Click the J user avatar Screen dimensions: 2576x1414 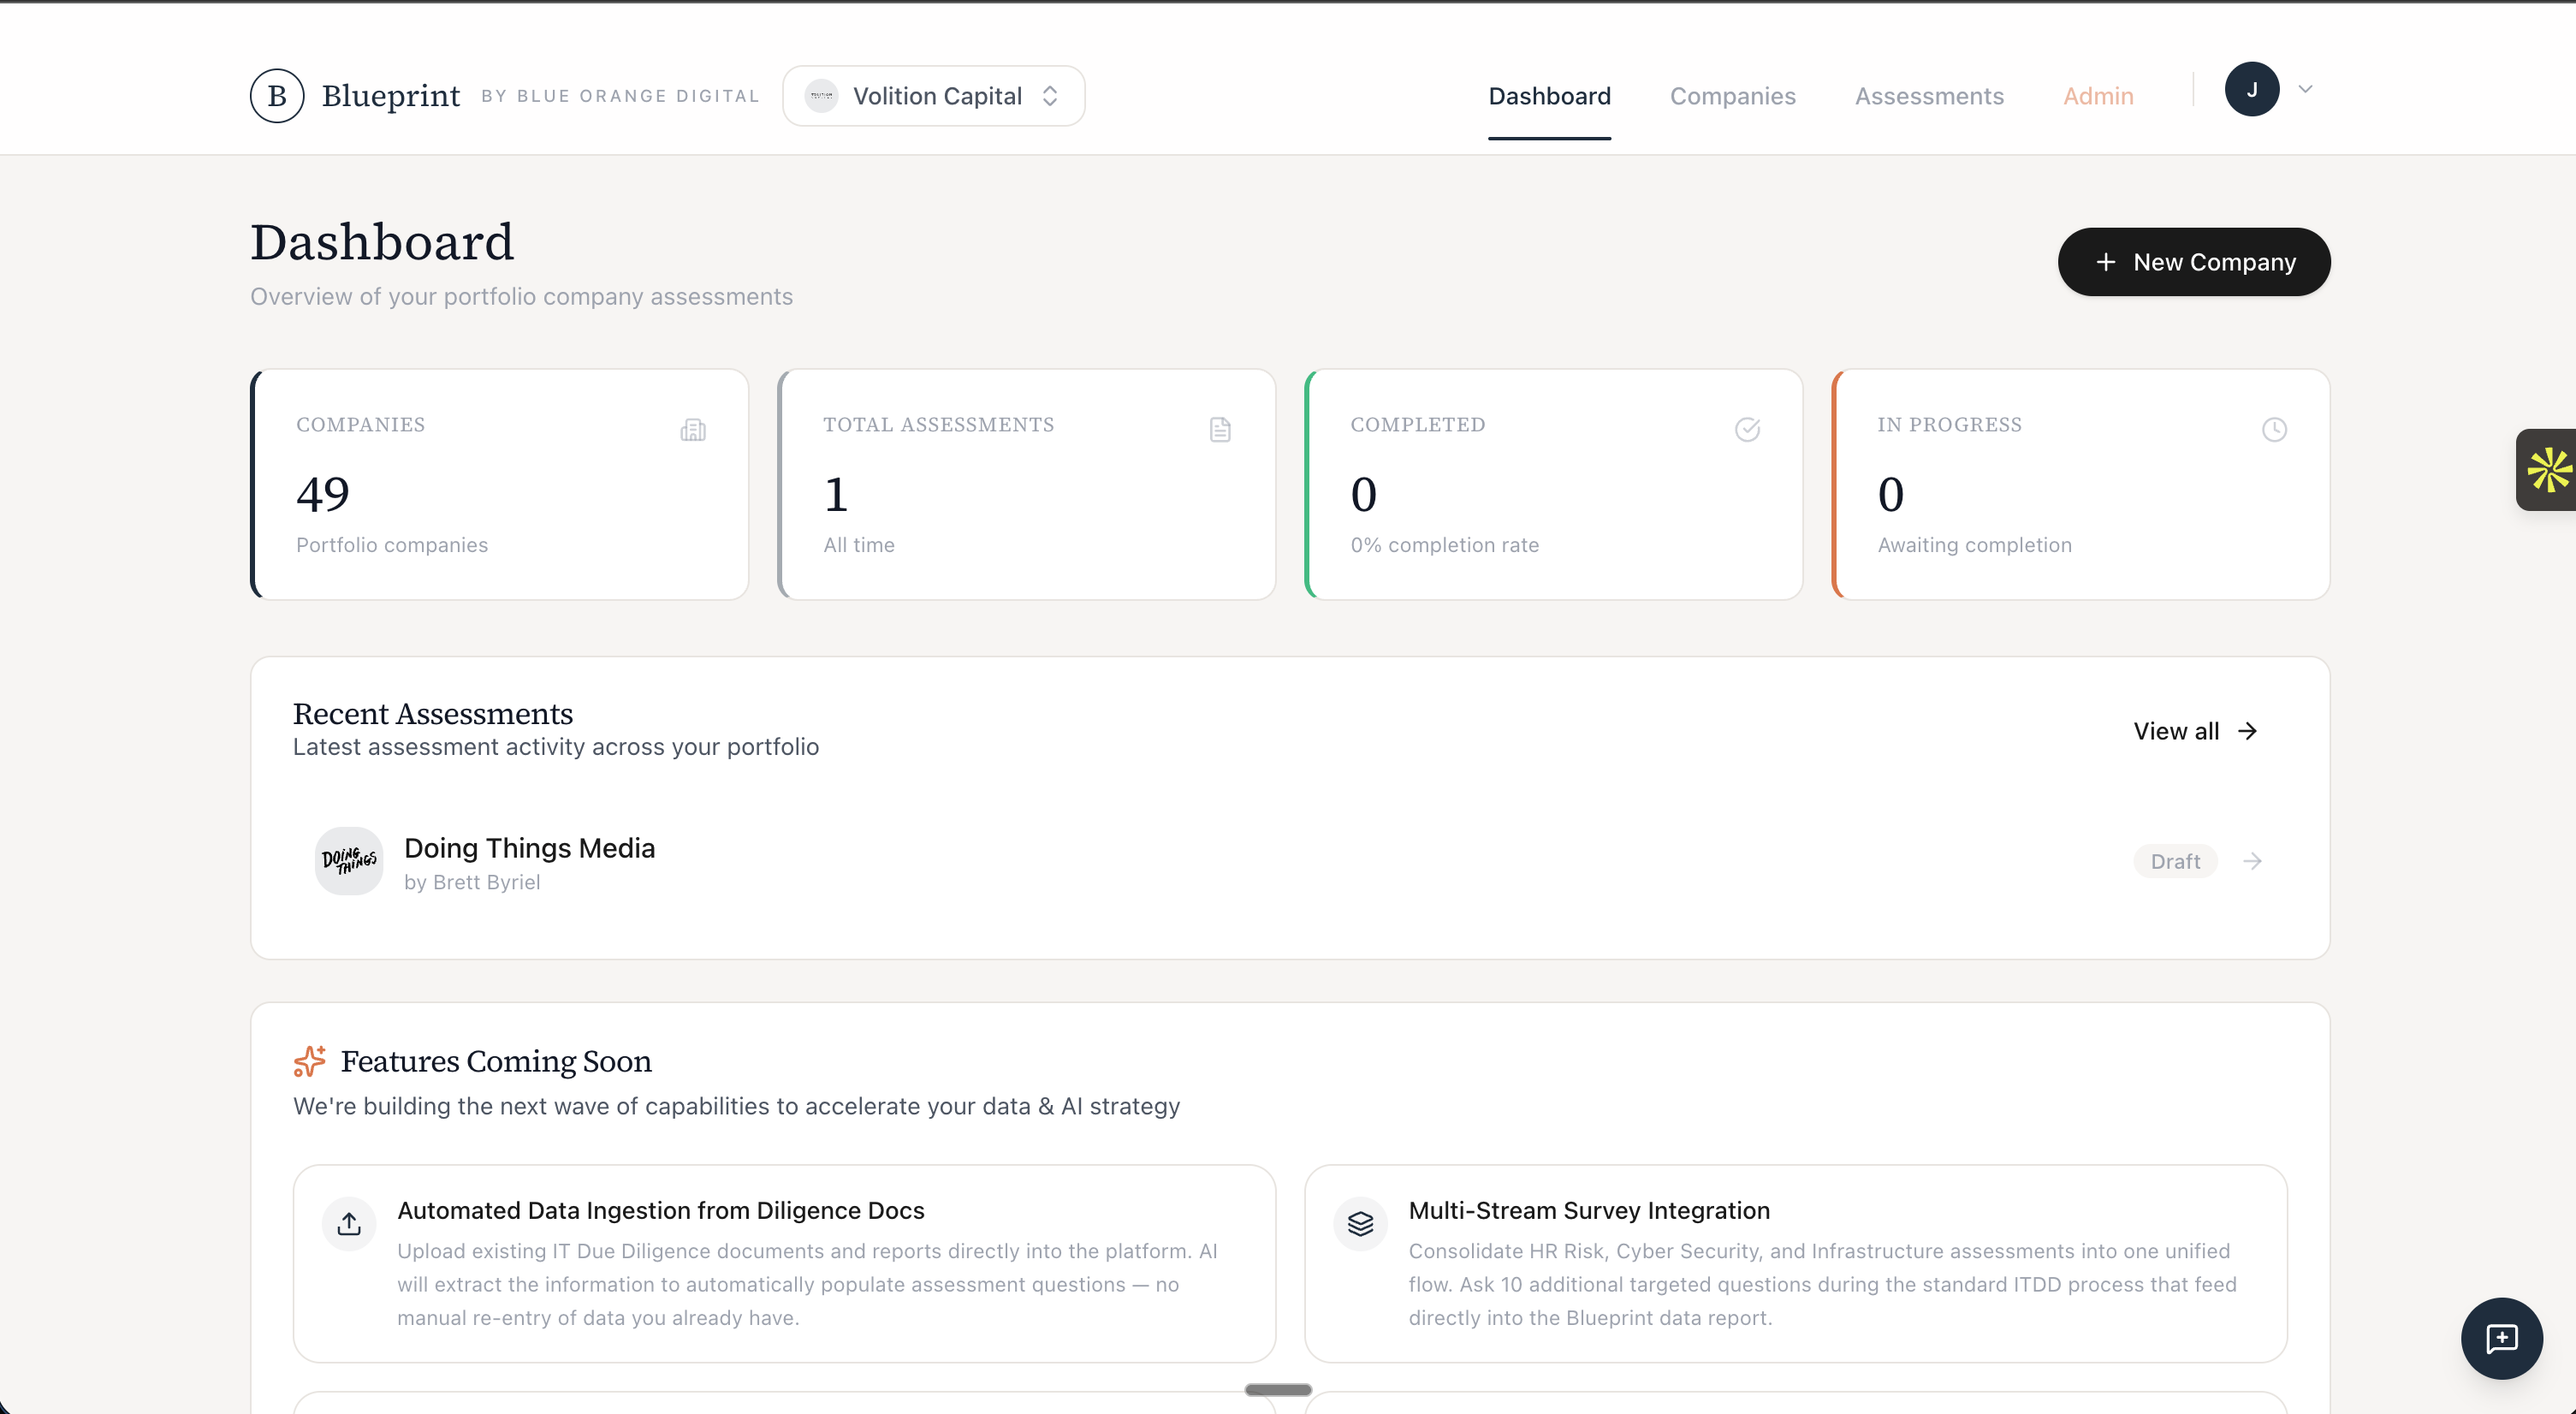[x=2251, y=90]
